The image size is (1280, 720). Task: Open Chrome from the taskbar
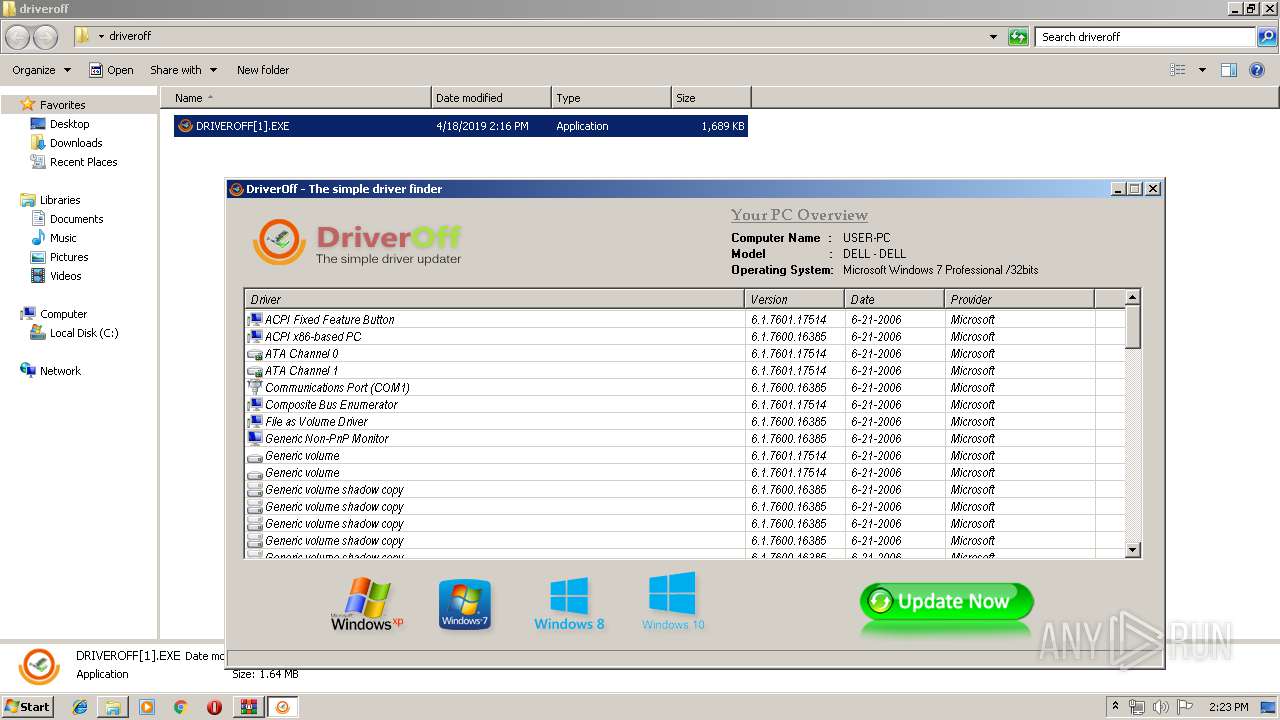180,707
